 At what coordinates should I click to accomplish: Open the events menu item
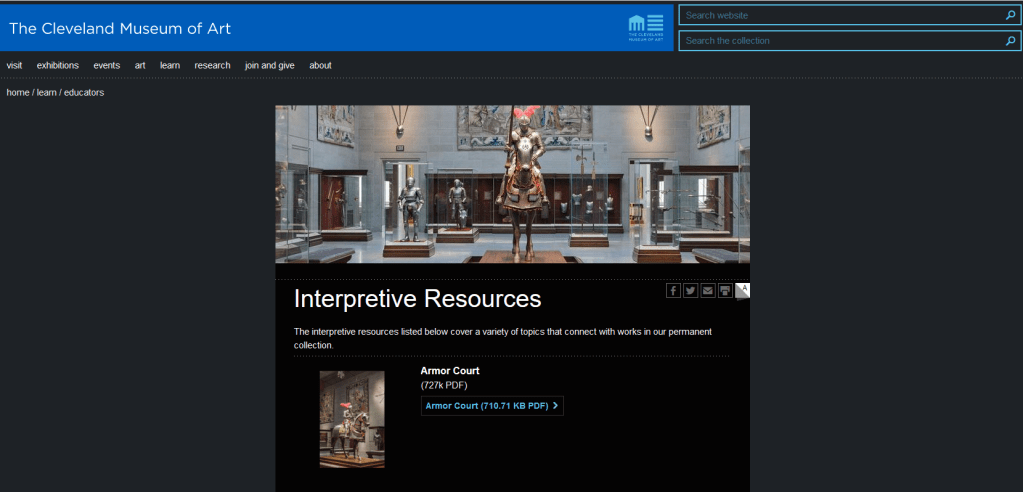pyautogui.click(x=106, y=66)
